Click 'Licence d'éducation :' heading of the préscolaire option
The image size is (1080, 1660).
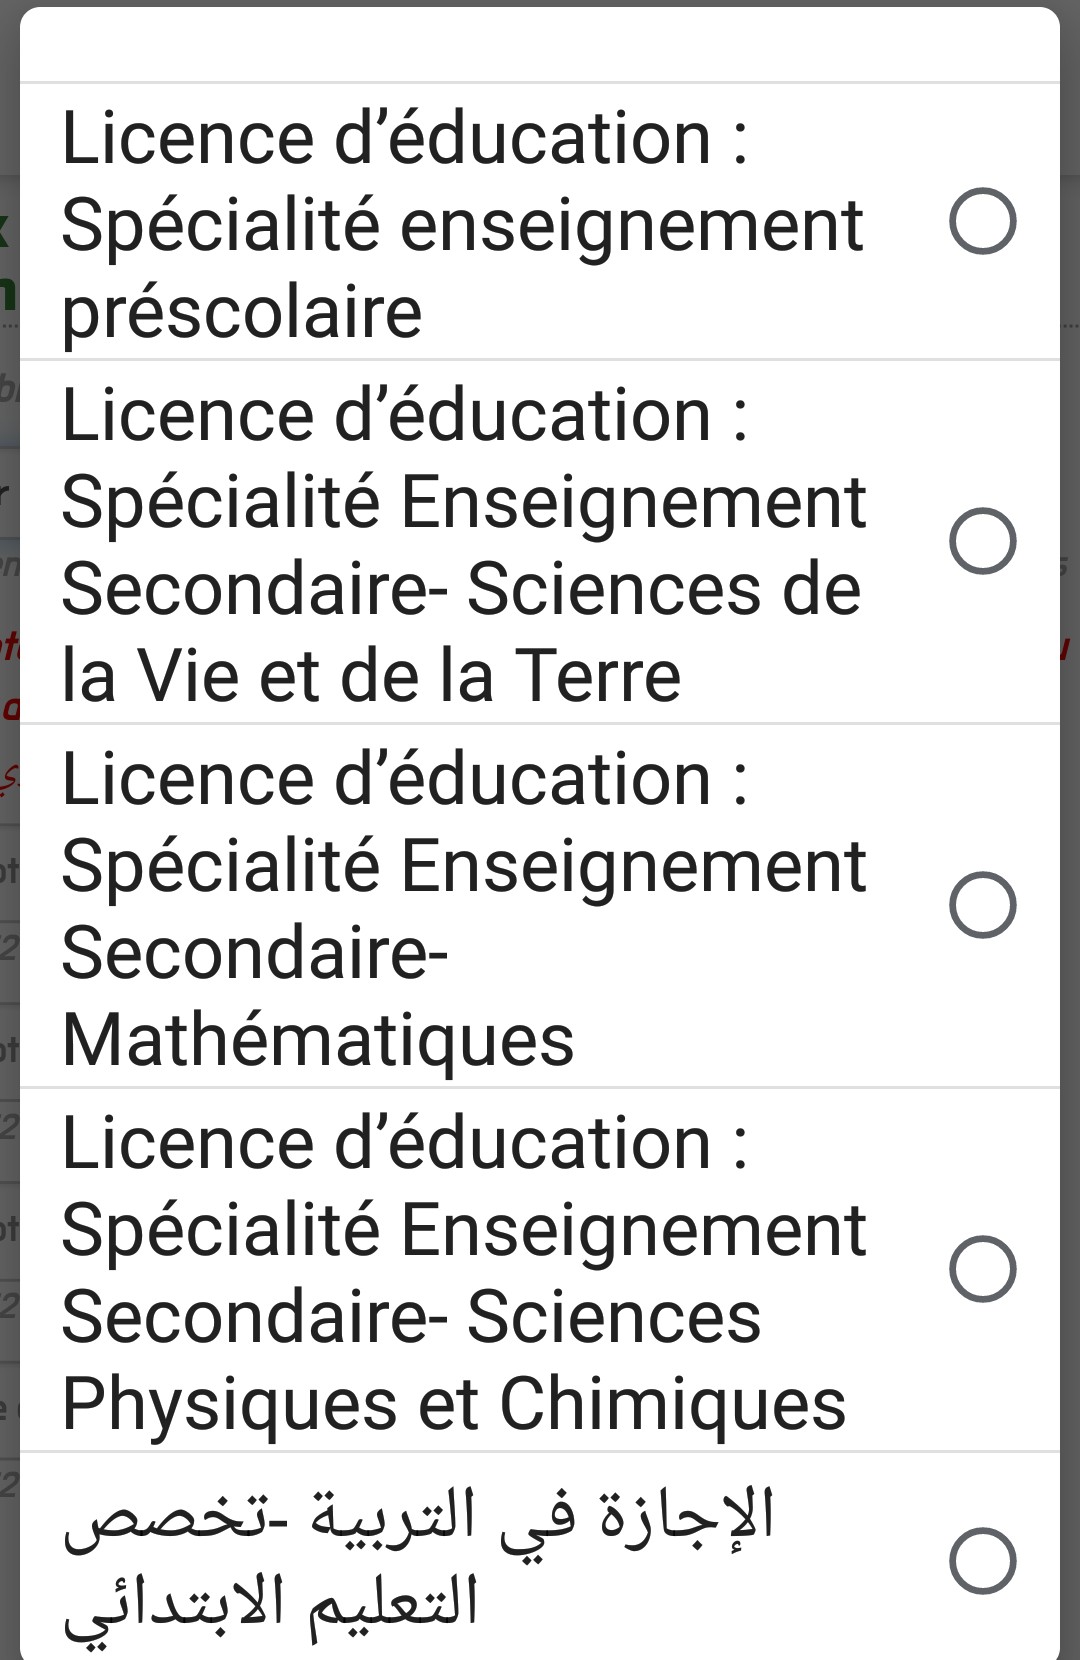point(404,138)
